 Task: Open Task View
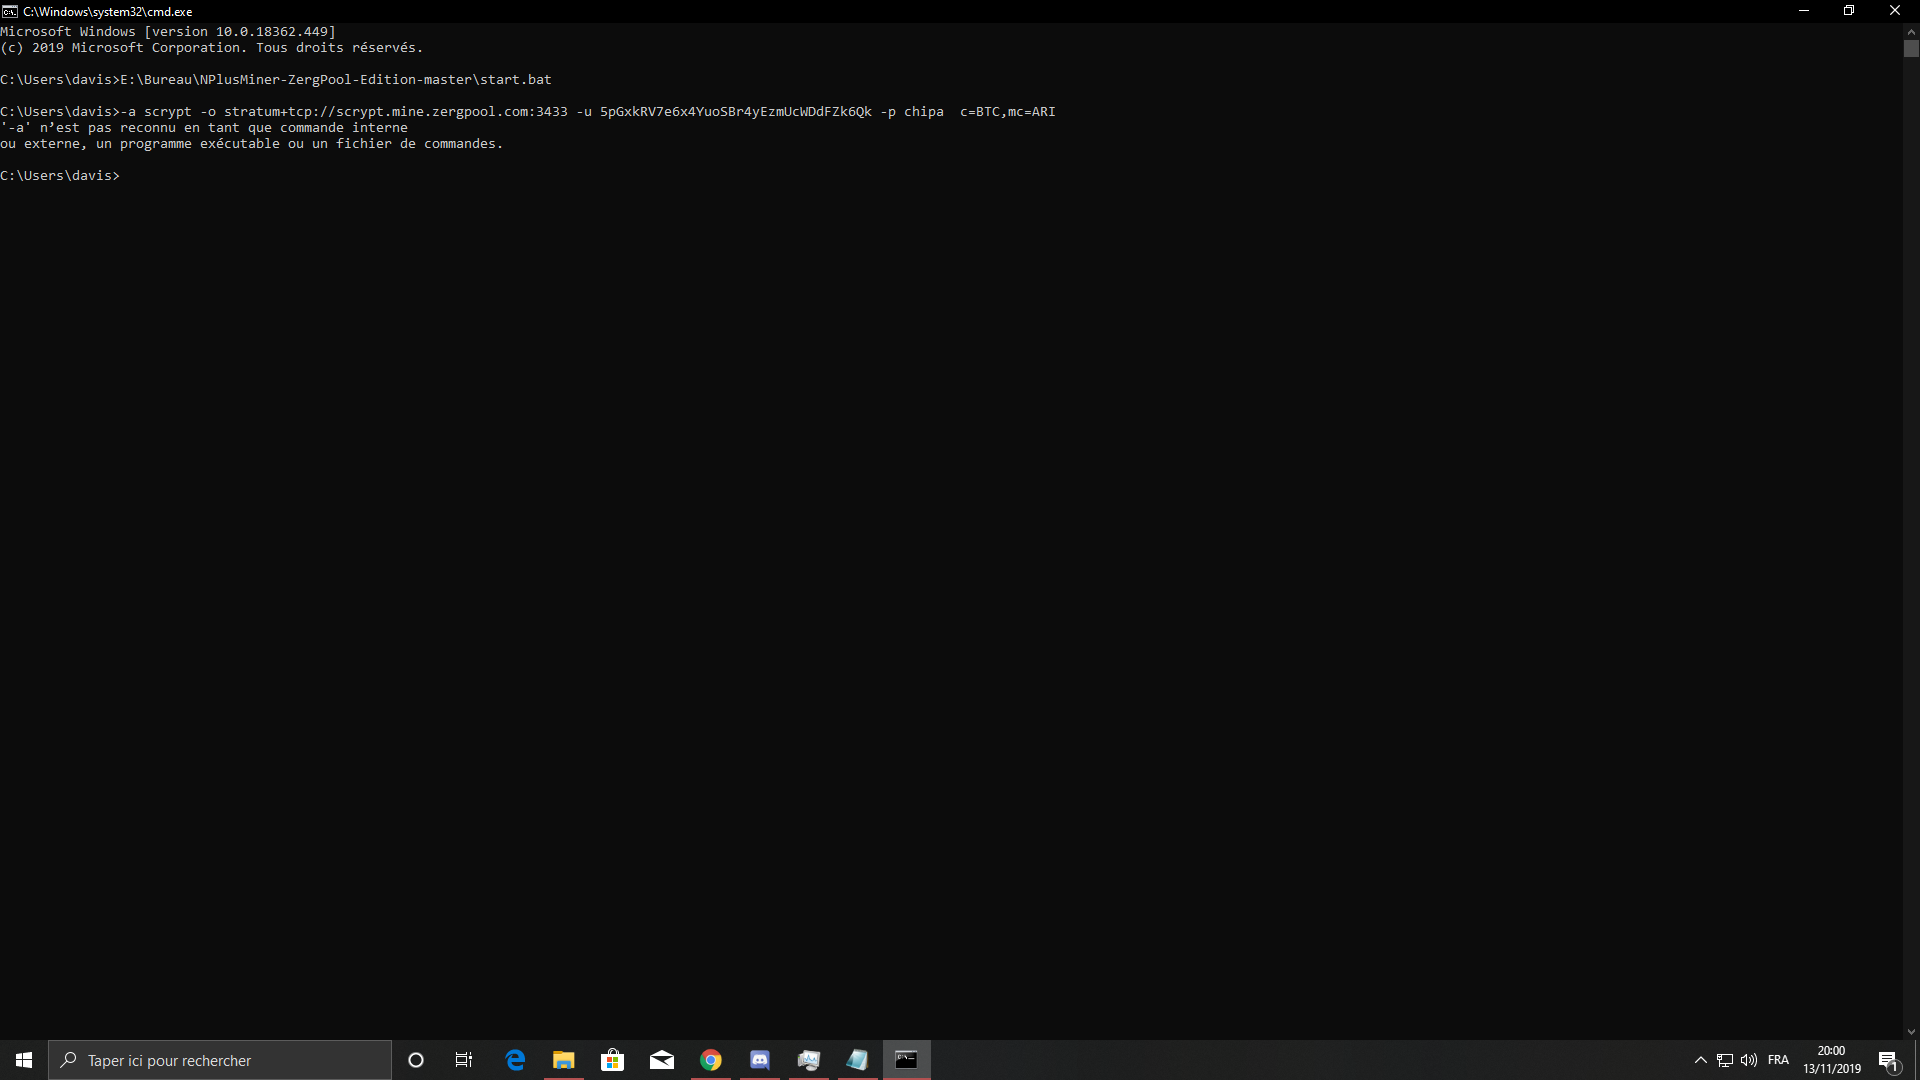[x=463, y=1060]
